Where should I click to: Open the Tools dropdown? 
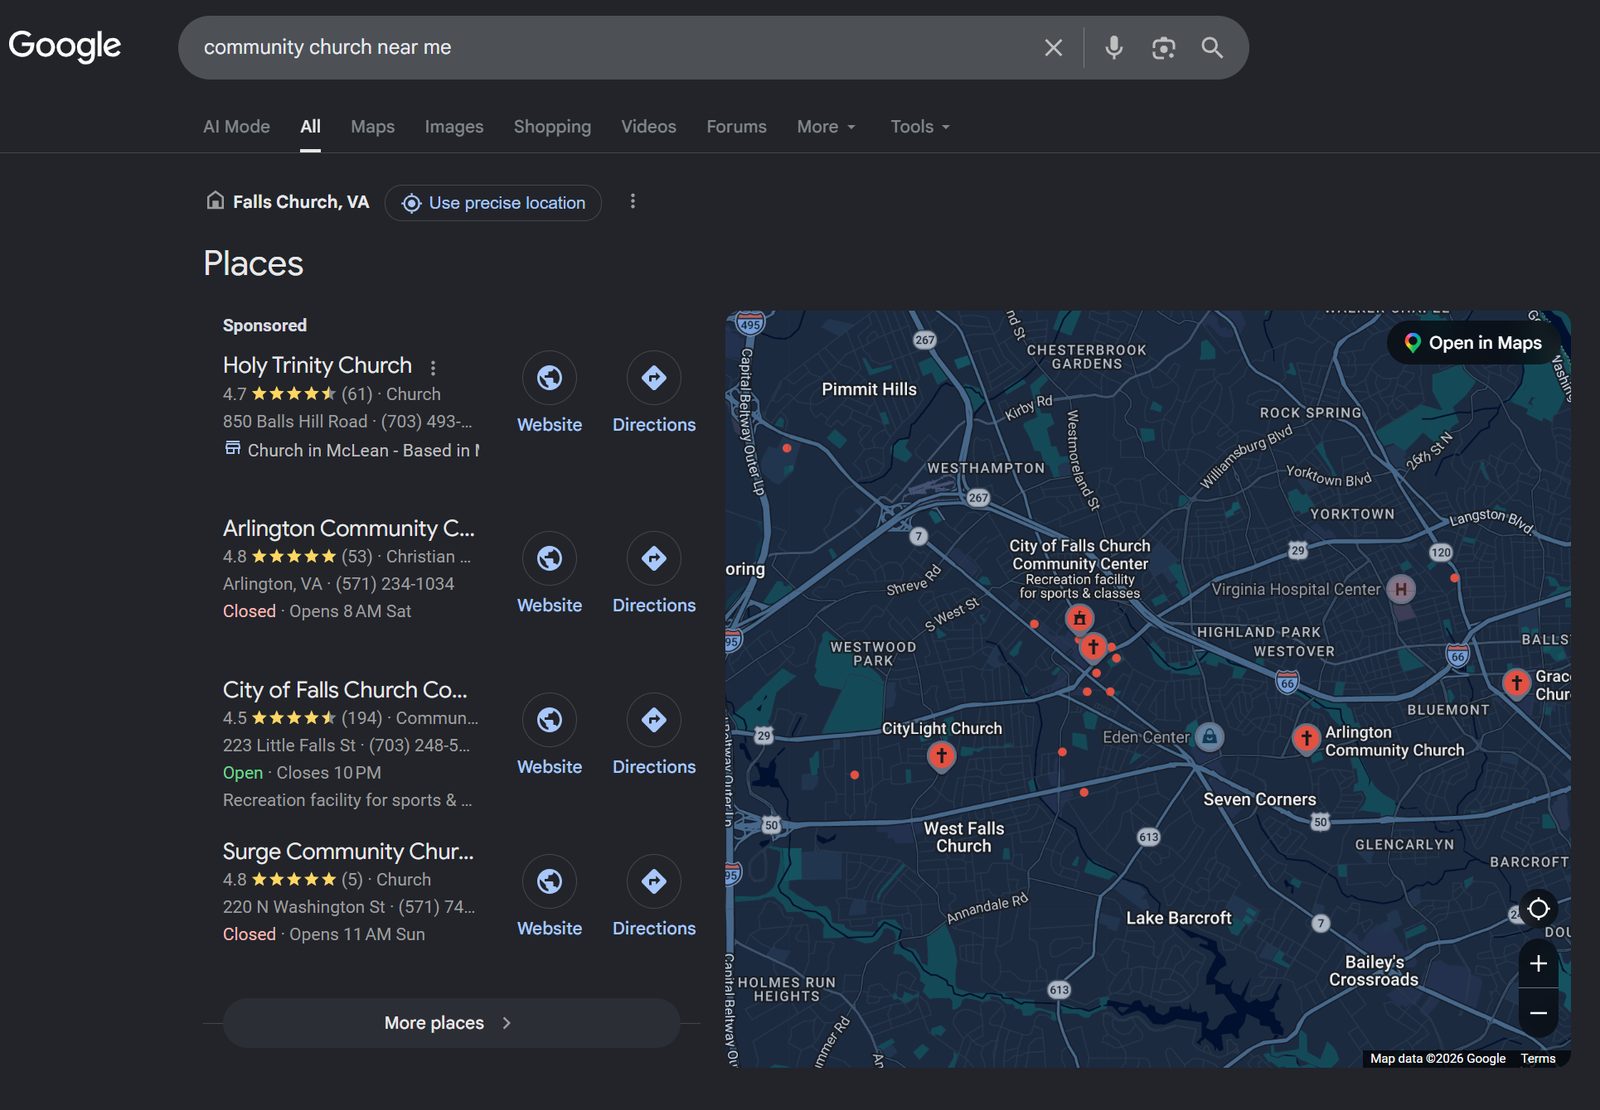(920, 127)
